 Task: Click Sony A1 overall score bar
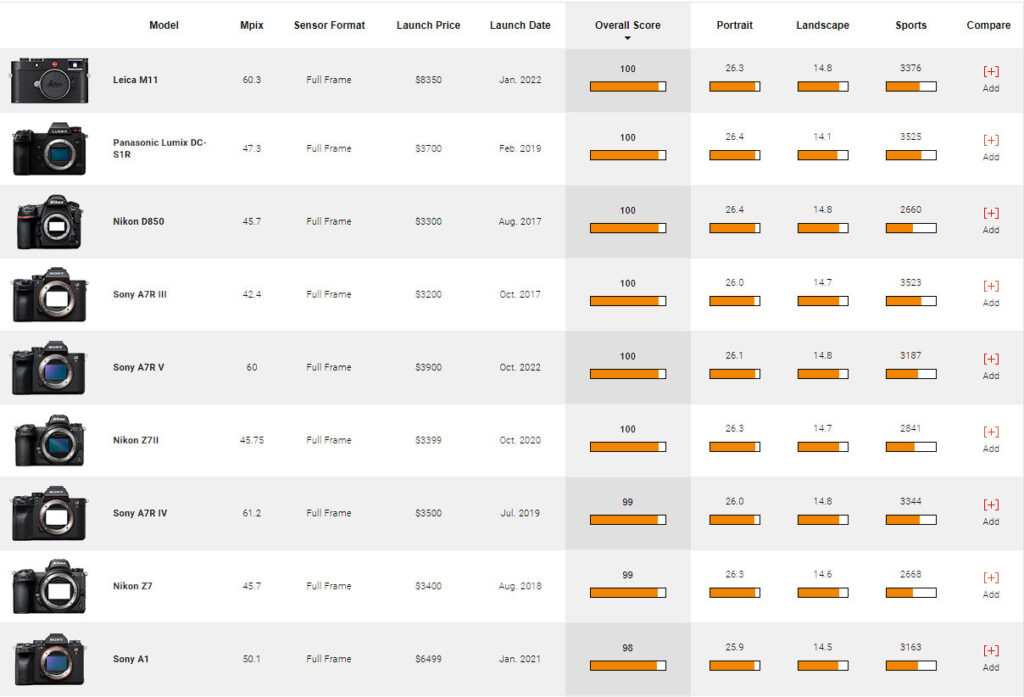pos(628,666)
